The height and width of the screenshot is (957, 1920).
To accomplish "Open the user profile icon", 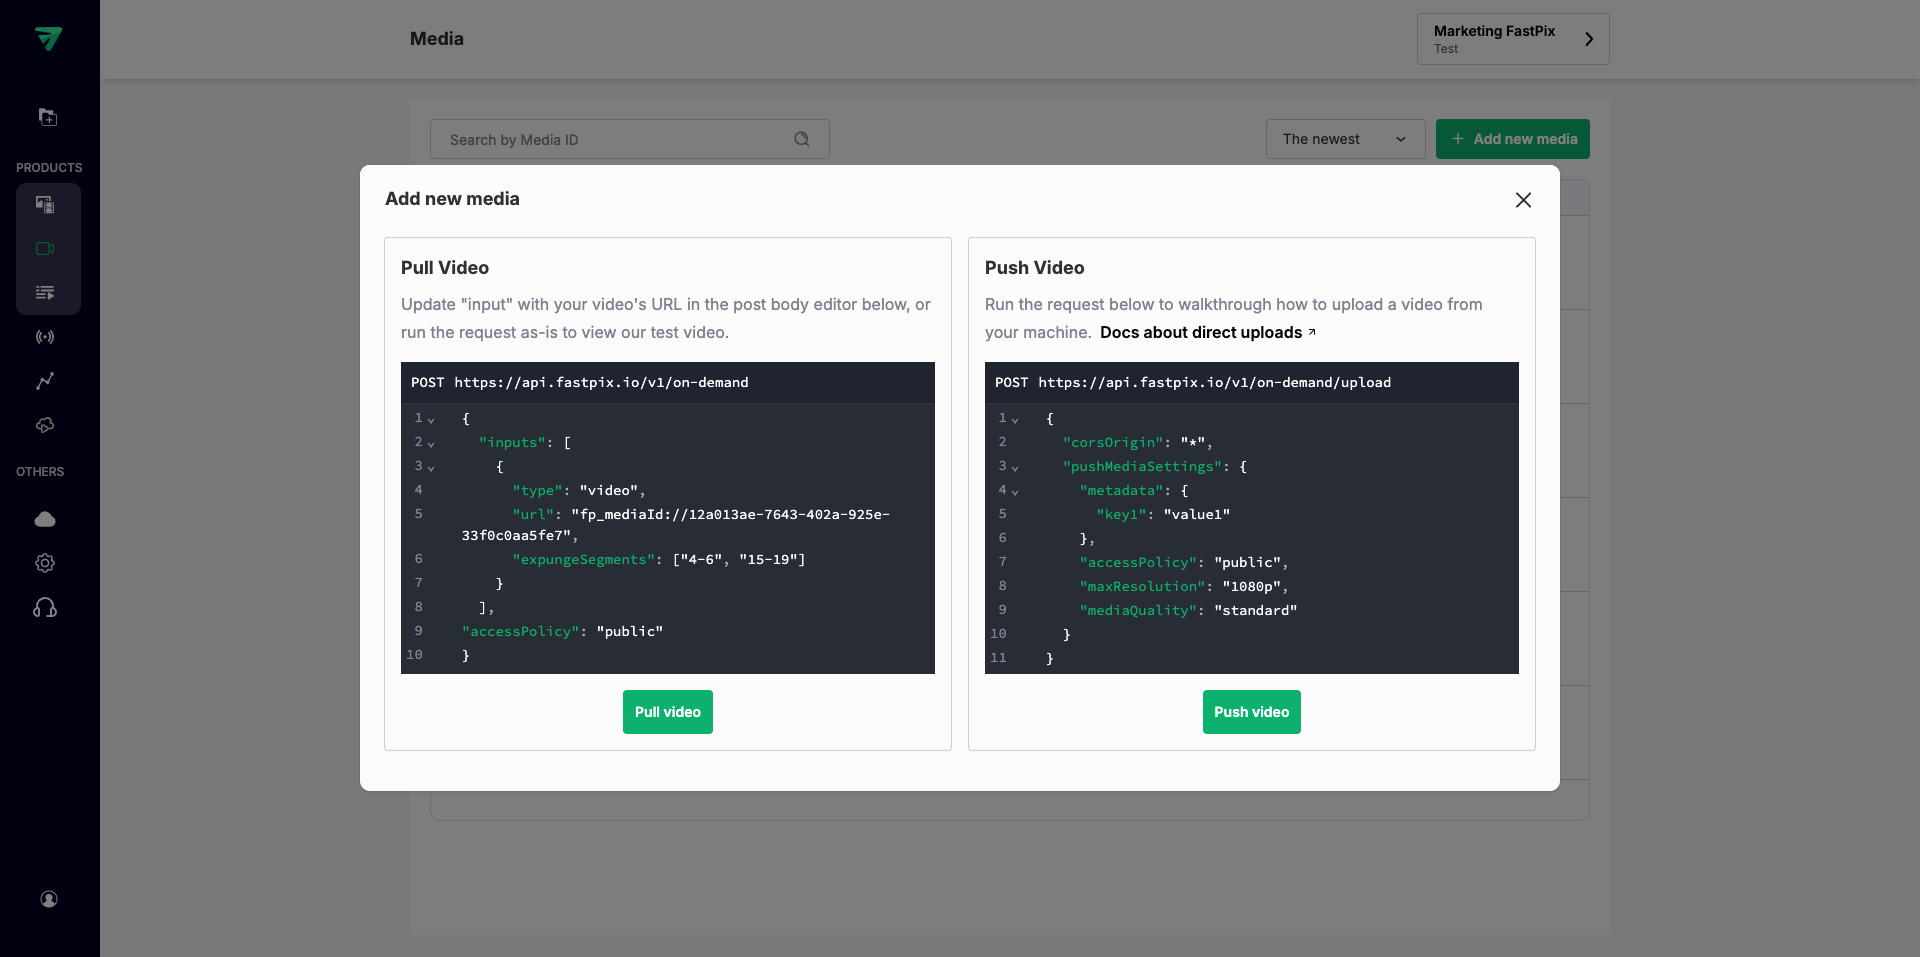I will tap(48, 899).
